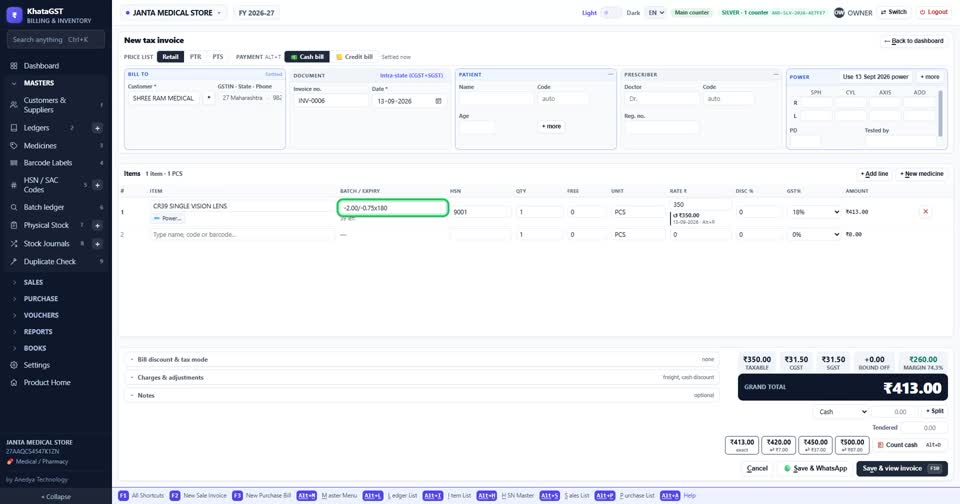Click the plus icon beside Ledgers
This screenshot has width=960, height=504.
[97, 128]
